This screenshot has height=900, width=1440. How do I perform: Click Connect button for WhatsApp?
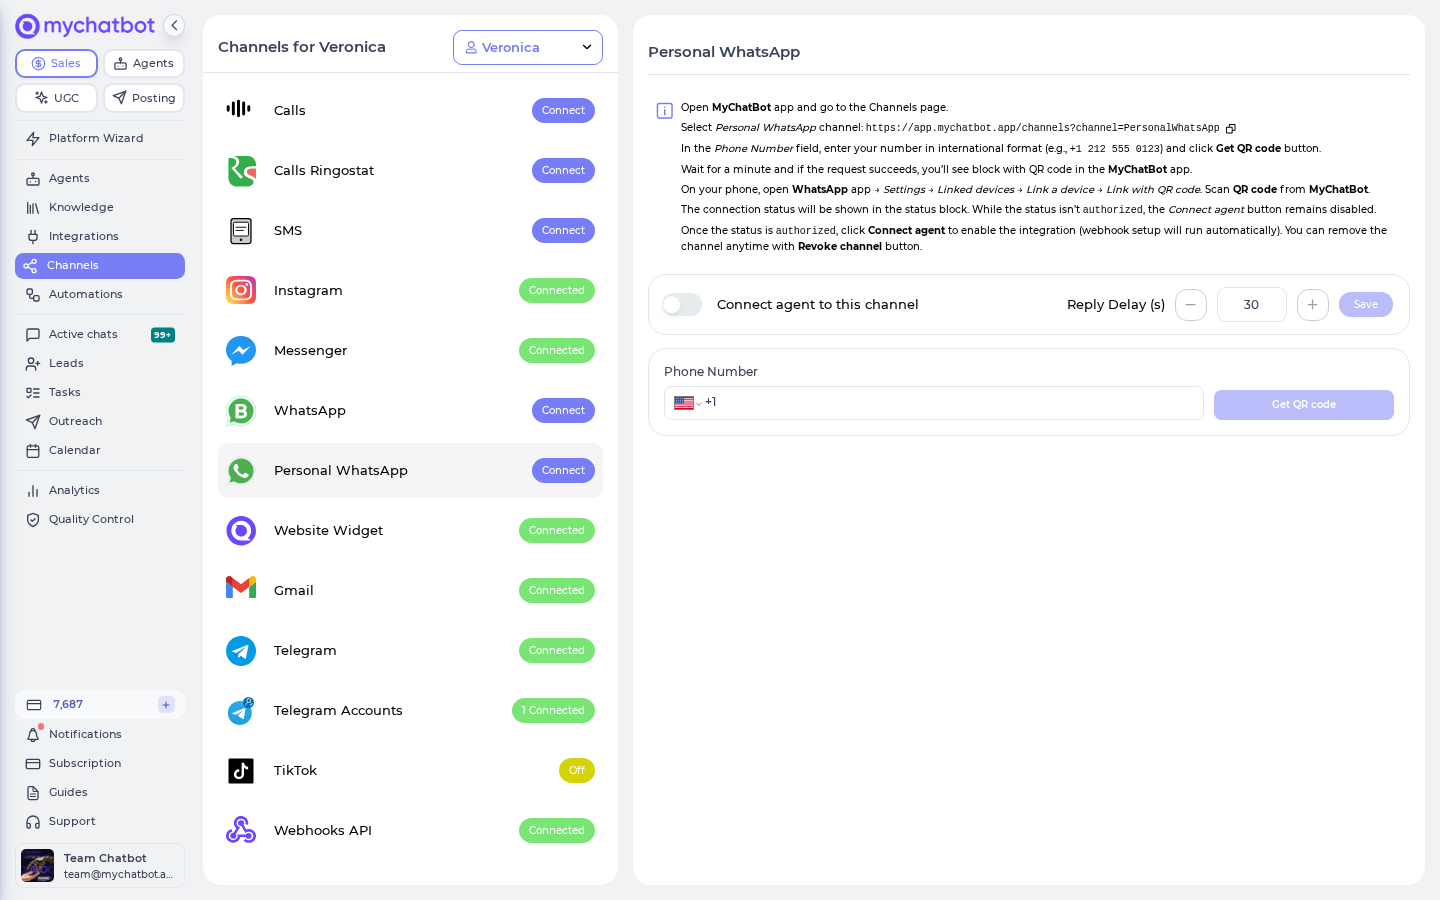[563, 411]
